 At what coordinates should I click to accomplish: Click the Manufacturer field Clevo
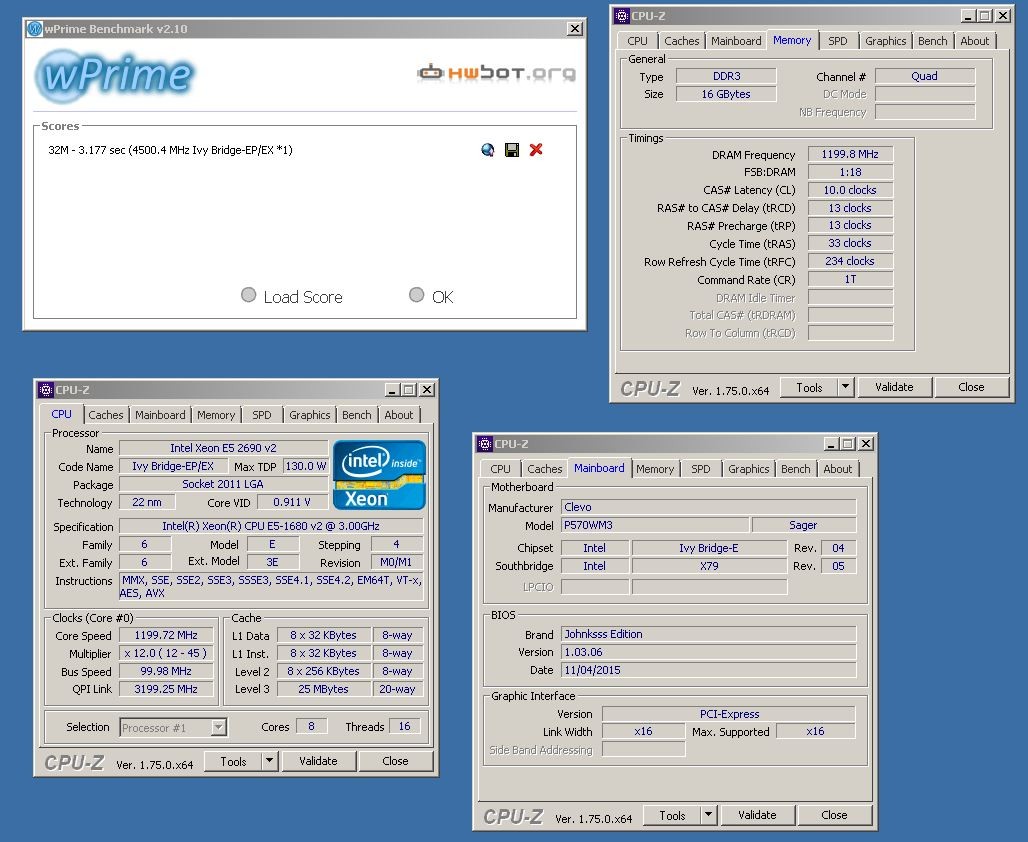[x=709, y=507]
